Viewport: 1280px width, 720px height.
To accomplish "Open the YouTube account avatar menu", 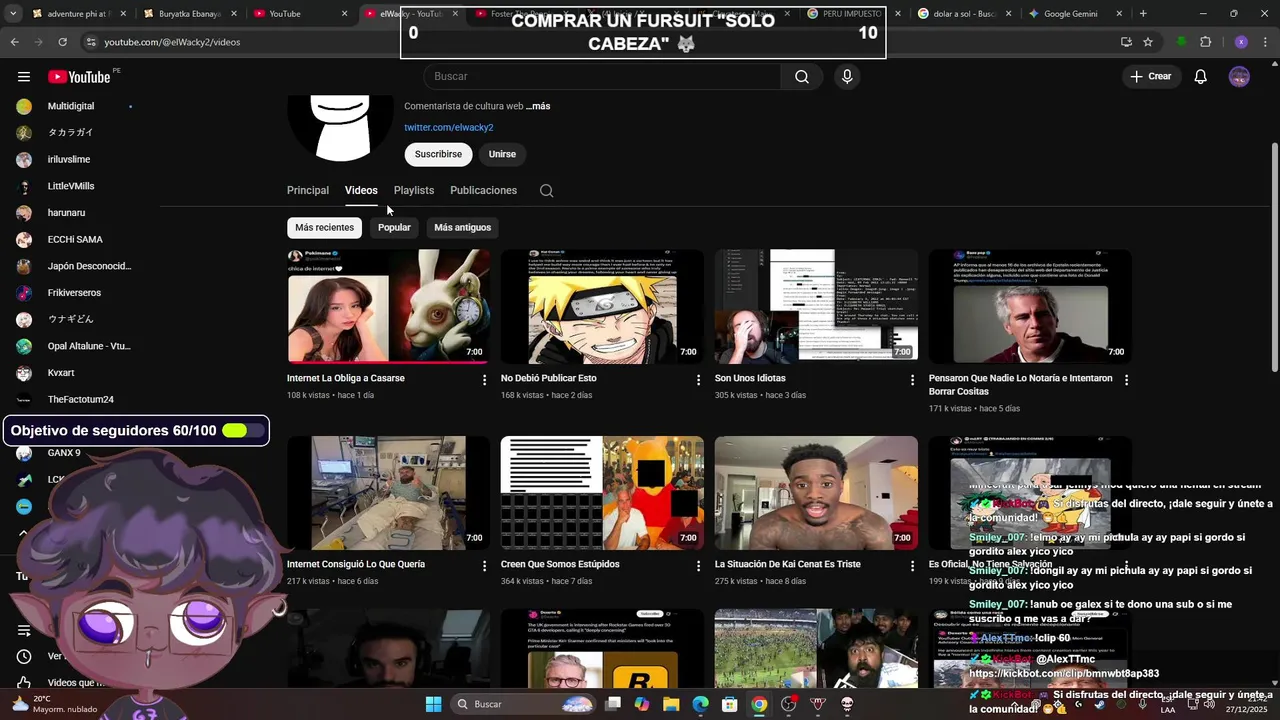I will [1239, 77].
